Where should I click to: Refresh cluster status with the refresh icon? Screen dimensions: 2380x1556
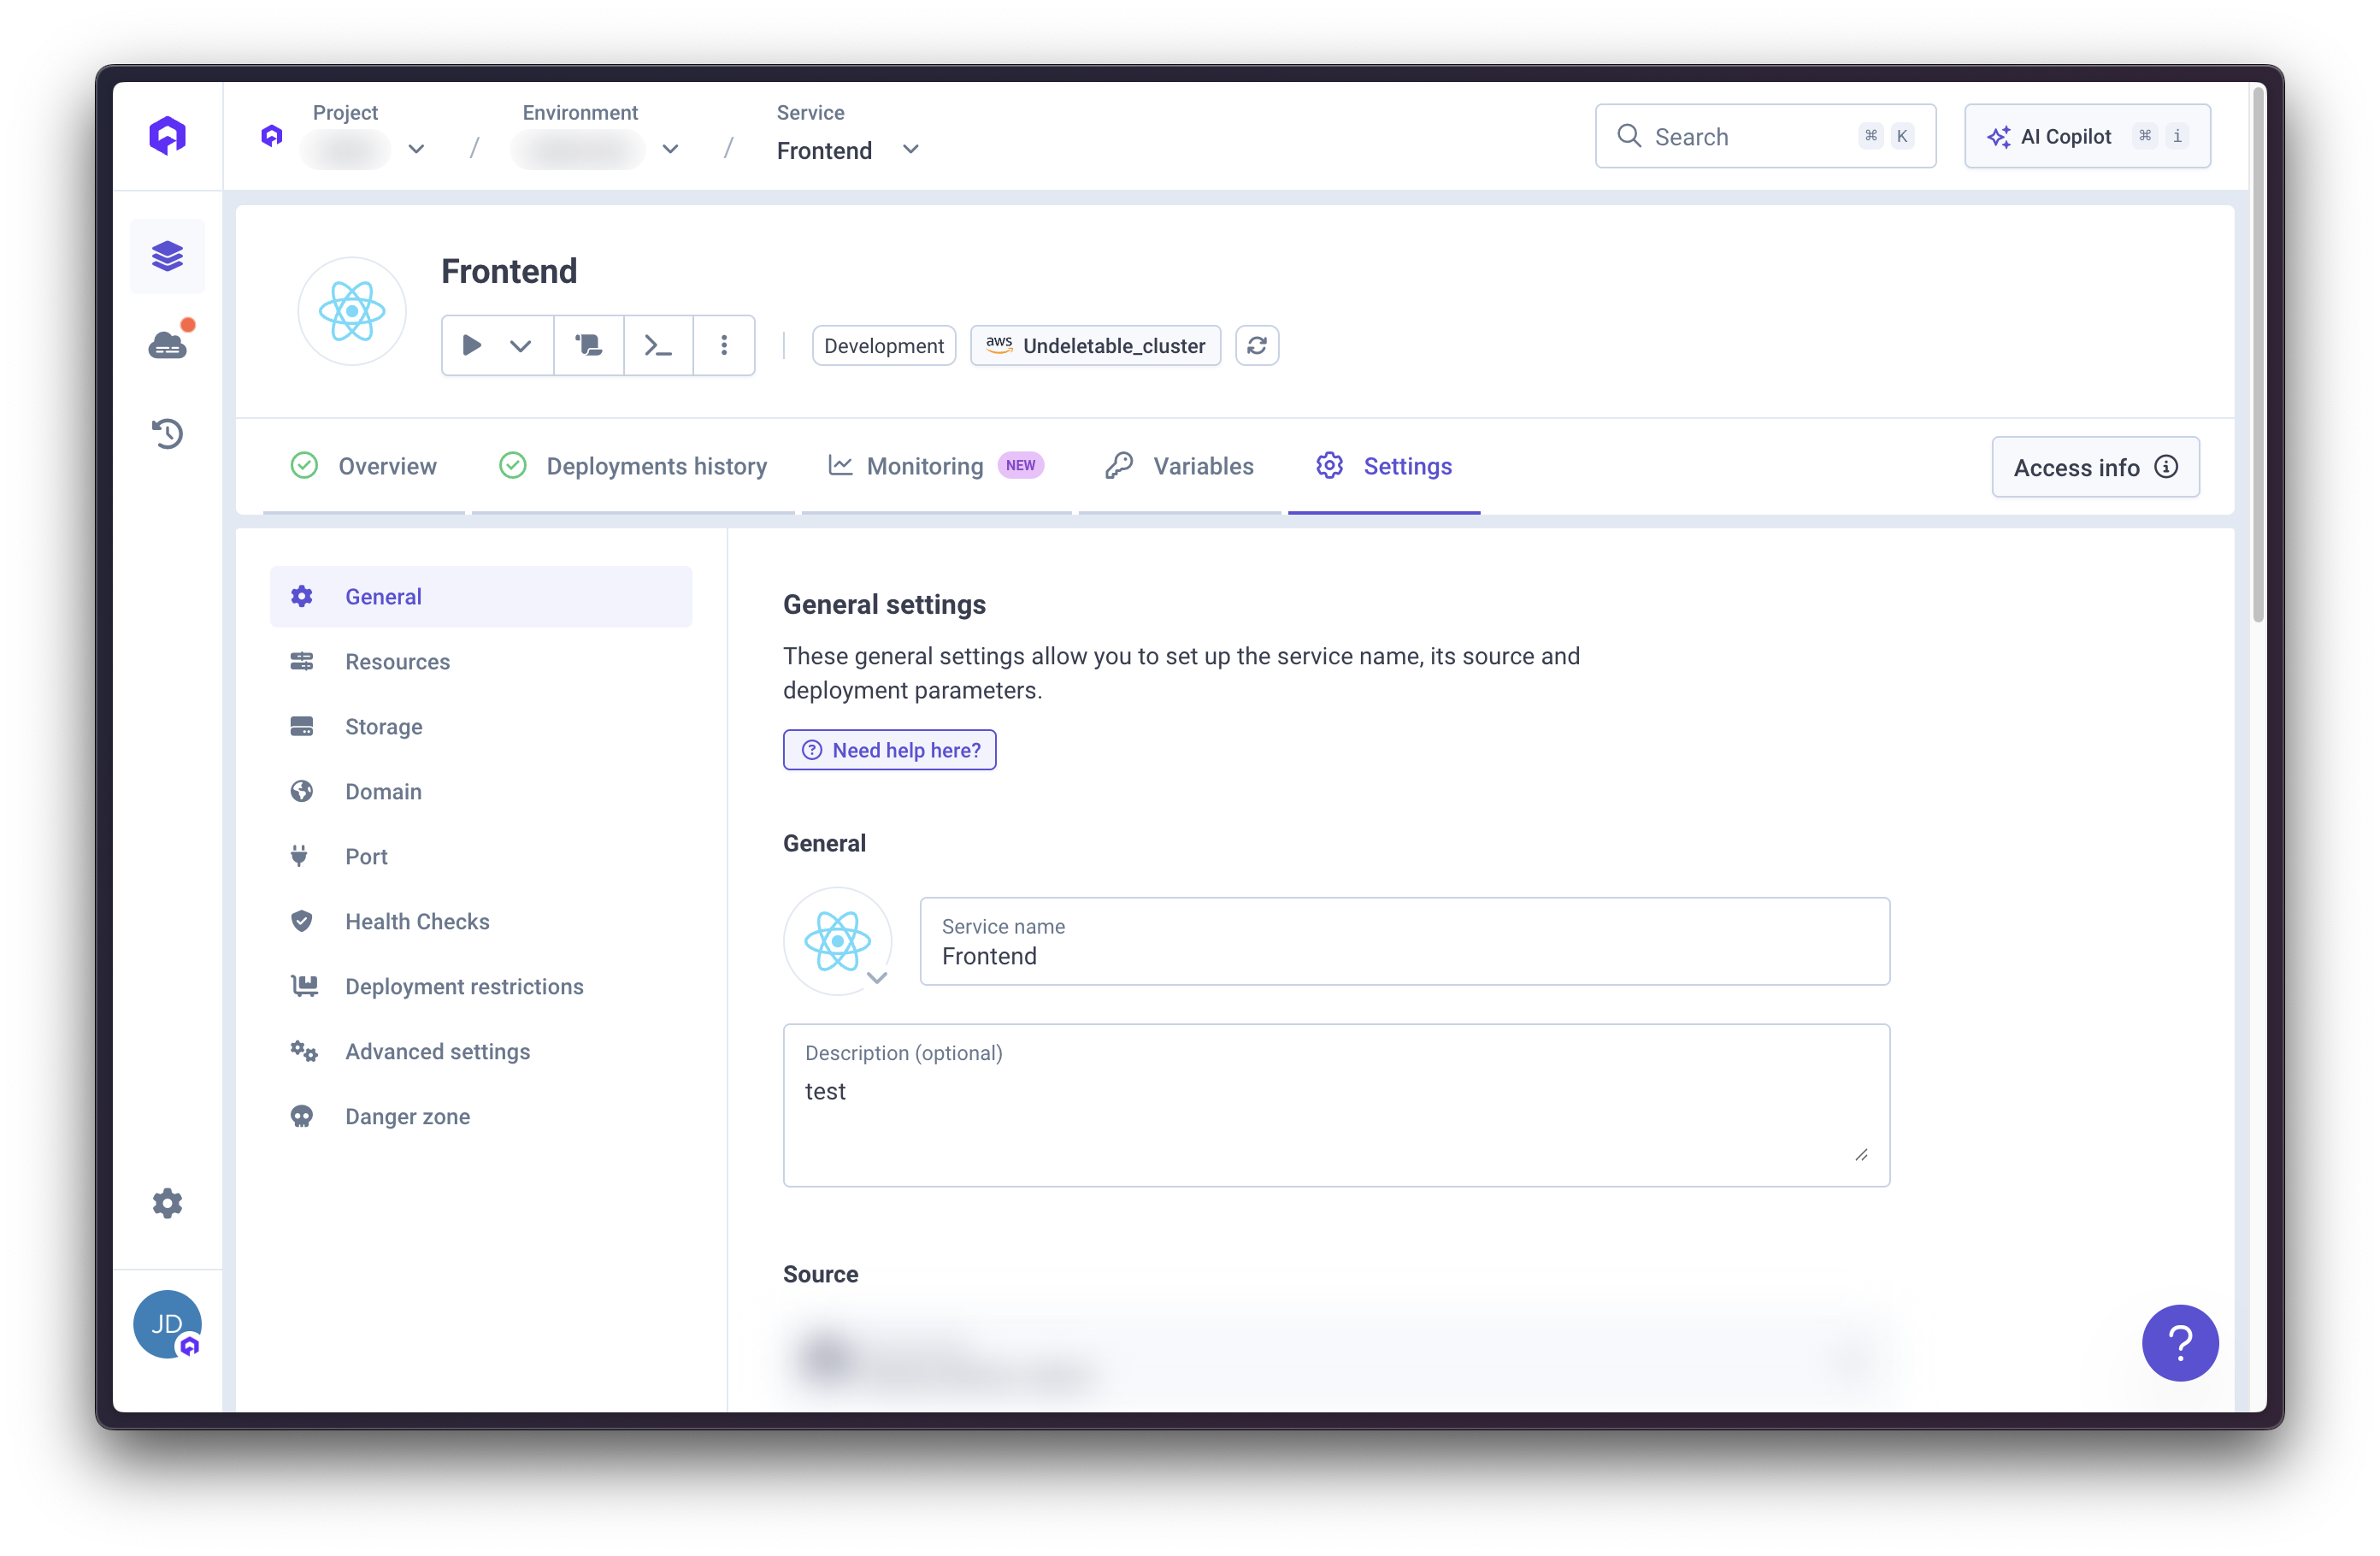pyautogui.click(x=1257, y=345)
